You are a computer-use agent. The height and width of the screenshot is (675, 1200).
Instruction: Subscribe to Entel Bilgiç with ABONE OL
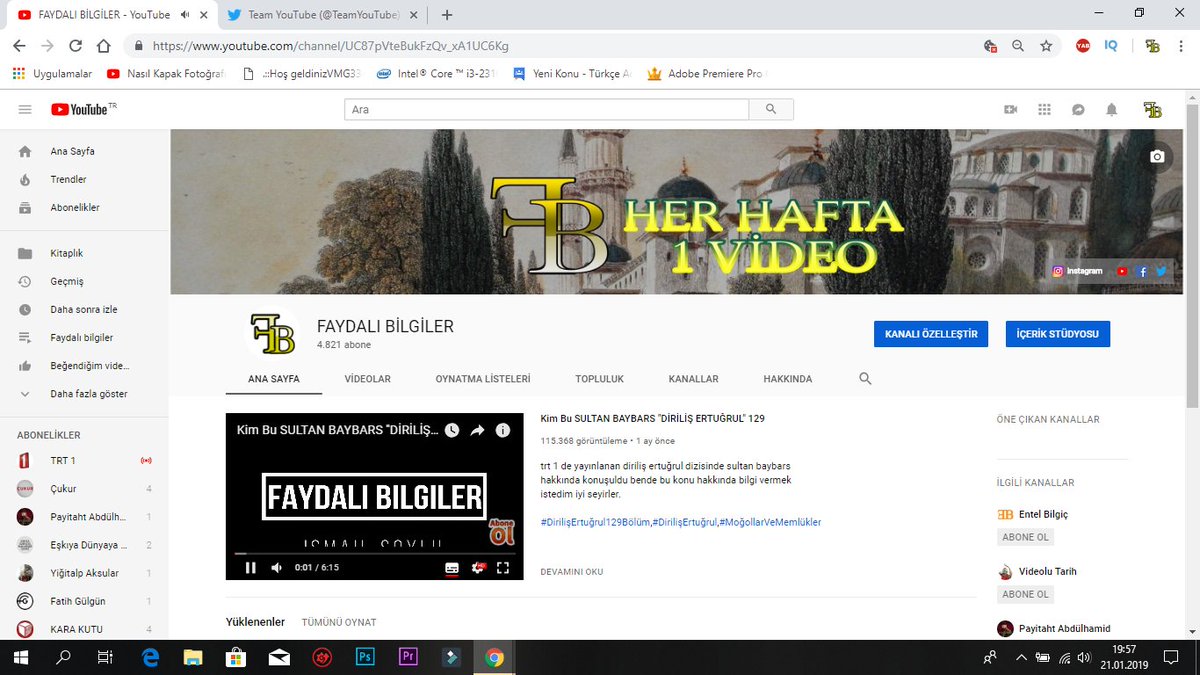pos(1025,537)
